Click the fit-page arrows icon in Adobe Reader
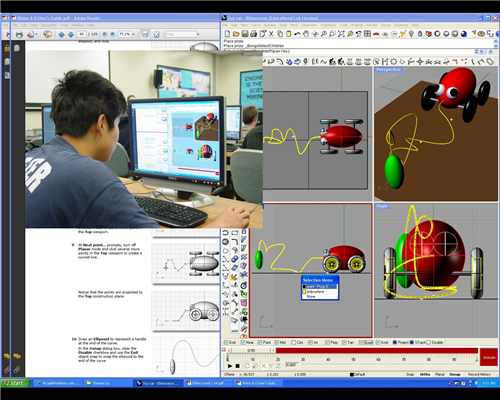Screen dimensions: 500x400 click(x=156, y=34)
